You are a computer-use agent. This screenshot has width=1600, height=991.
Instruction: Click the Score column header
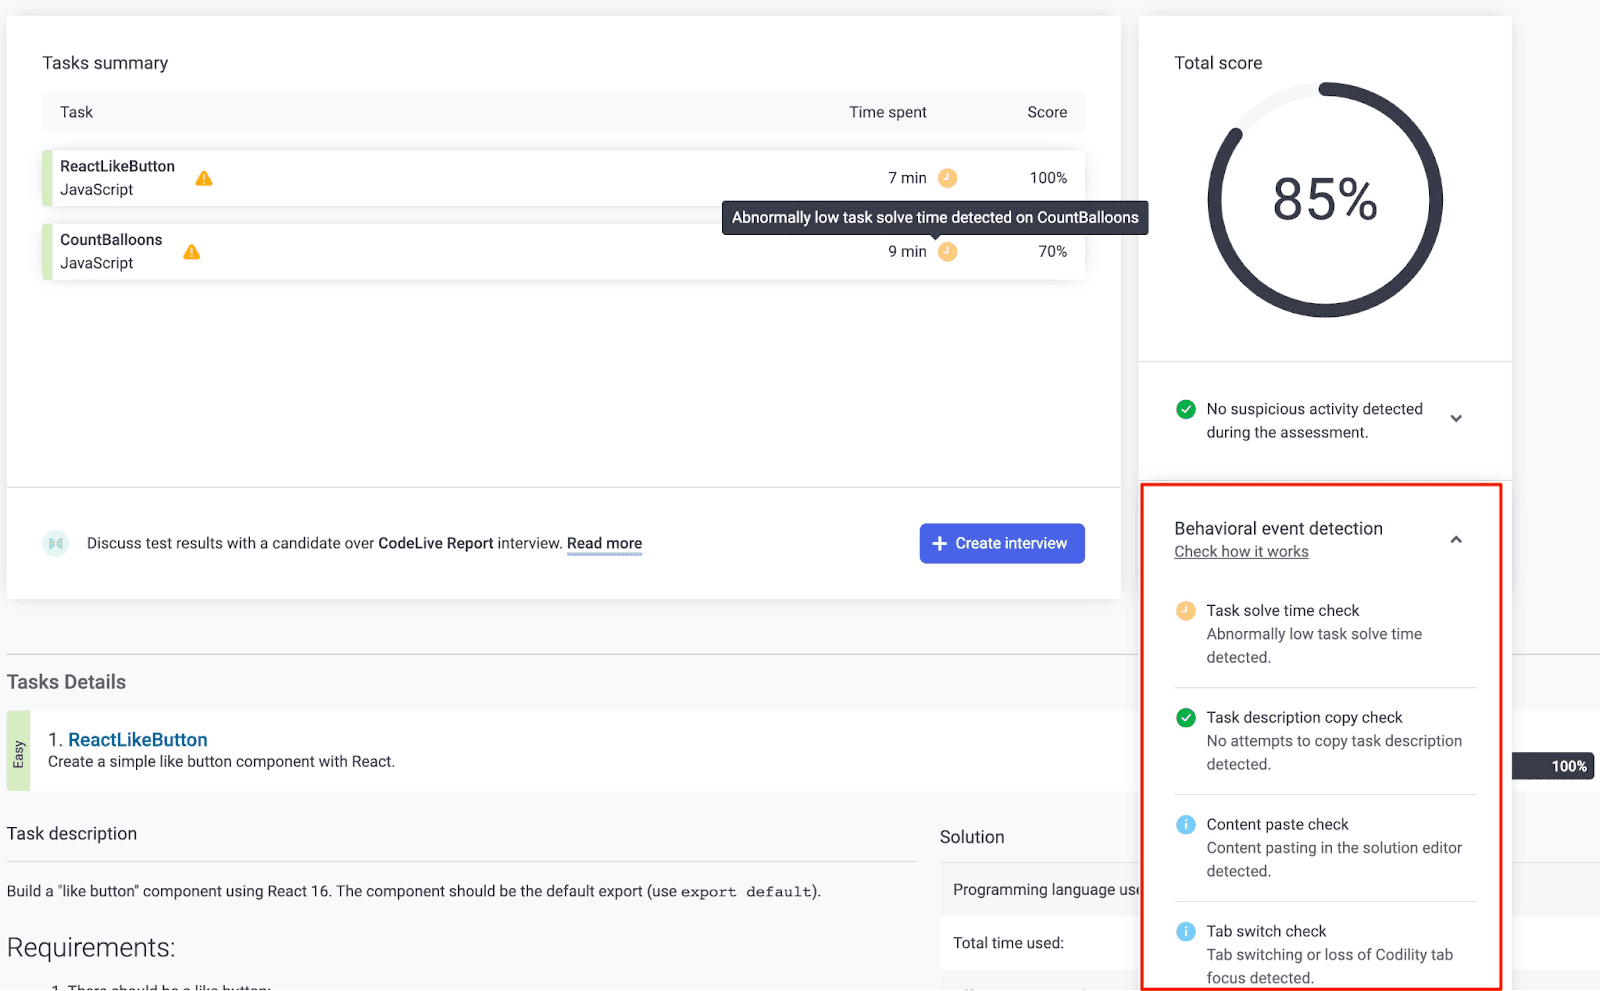click(x=1047, y=112)
